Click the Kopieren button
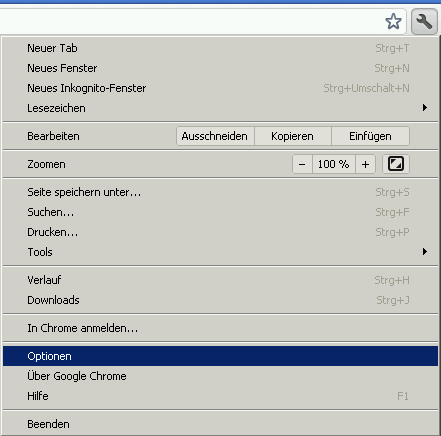This screenshot has width=441, height=436. point(293,136)
